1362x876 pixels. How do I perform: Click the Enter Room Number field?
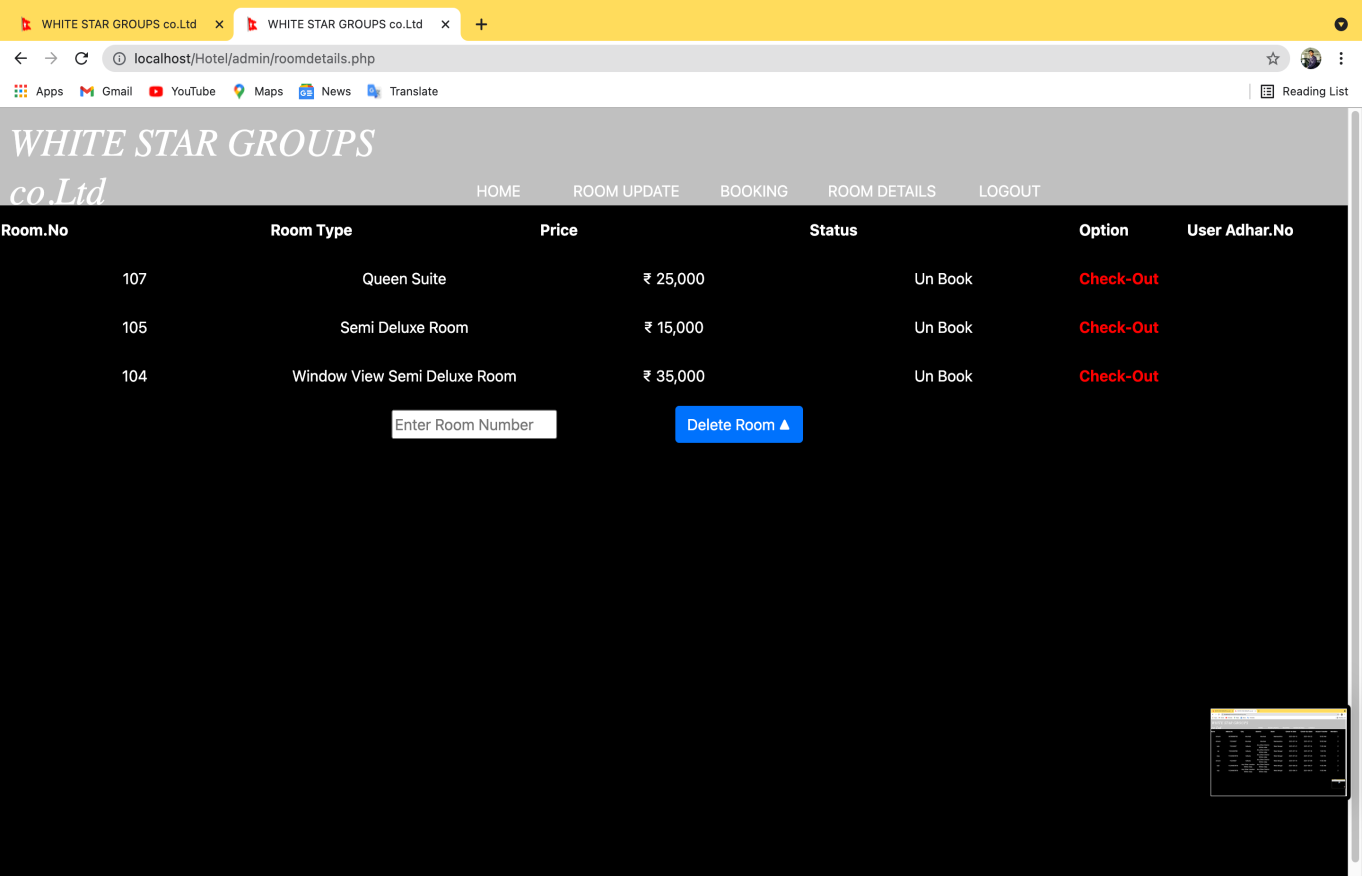point(473,424)
